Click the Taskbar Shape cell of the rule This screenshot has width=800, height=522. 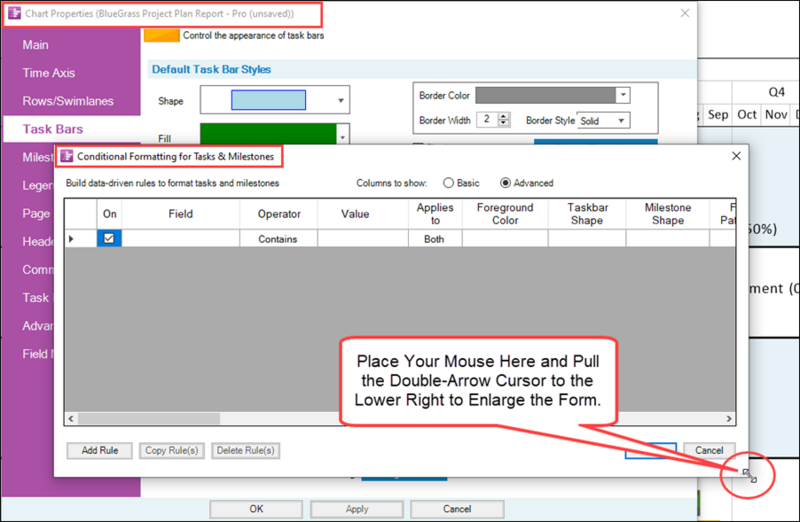(587, 239)
